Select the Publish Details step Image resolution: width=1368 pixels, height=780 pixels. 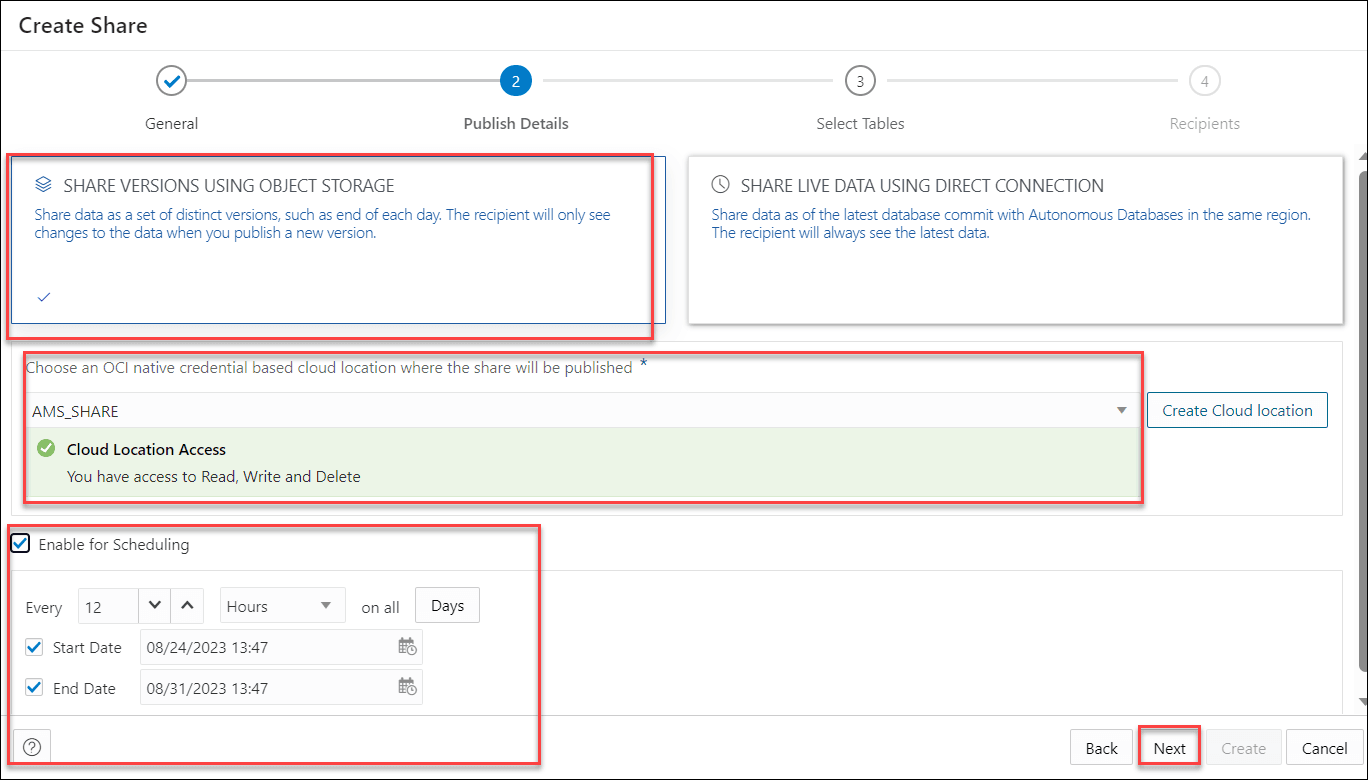point(516,81)
